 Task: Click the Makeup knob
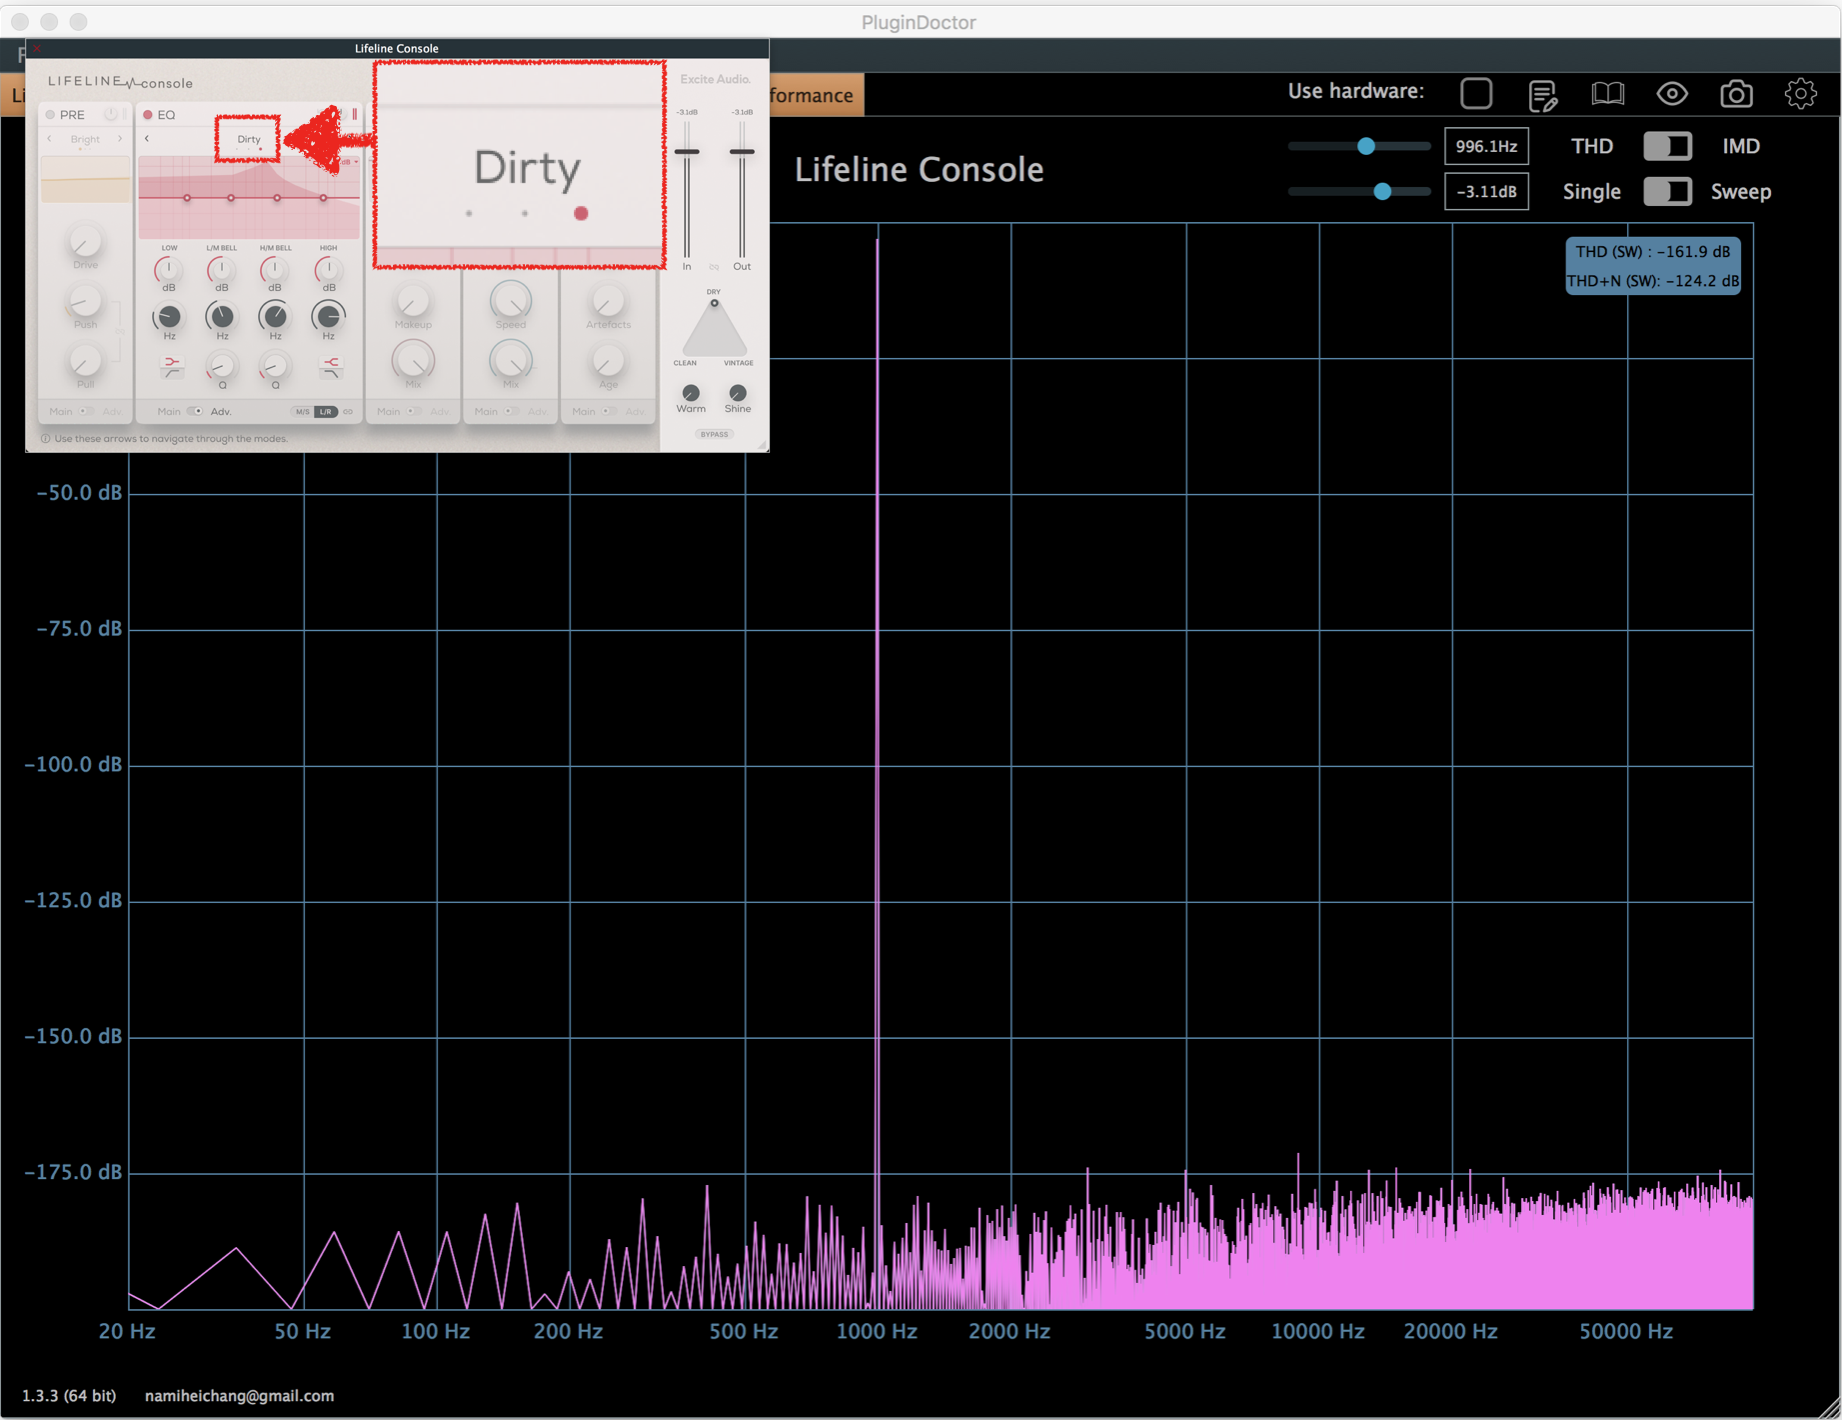412,301
